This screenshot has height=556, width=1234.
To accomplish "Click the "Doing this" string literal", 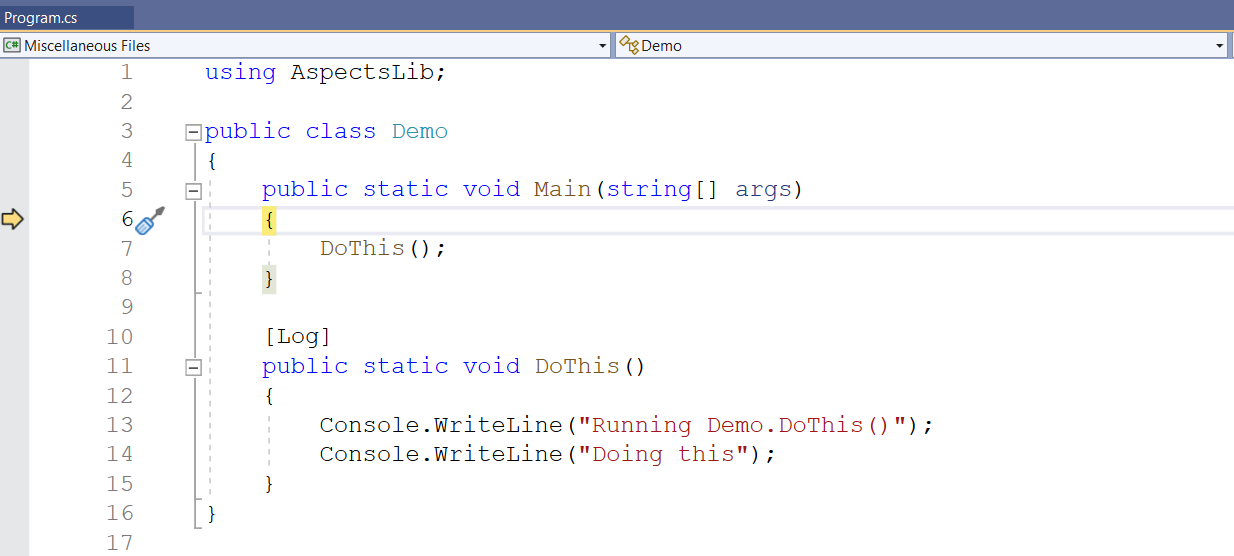I will pos(663,455).
